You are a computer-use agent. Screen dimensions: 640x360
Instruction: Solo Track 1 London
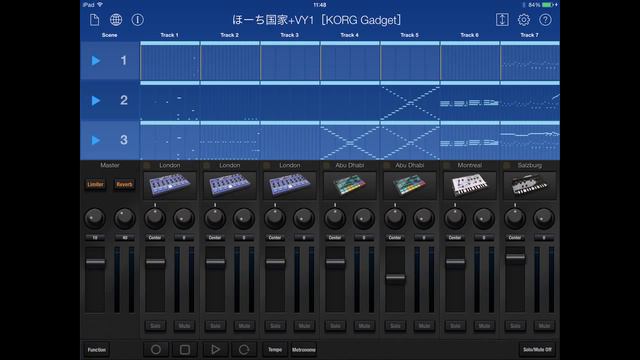coord(156,326)
